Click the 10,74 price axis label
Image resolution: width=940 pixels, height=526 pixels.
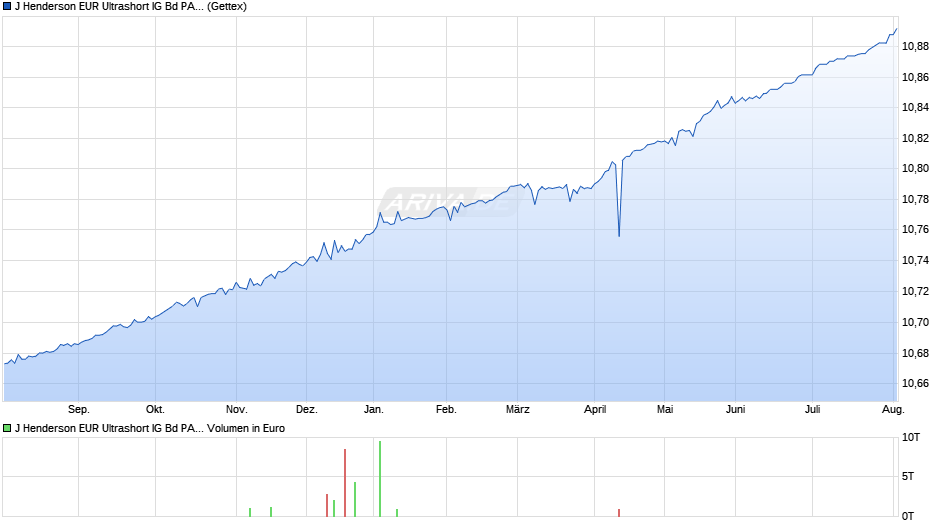click(x=915, y=260)
